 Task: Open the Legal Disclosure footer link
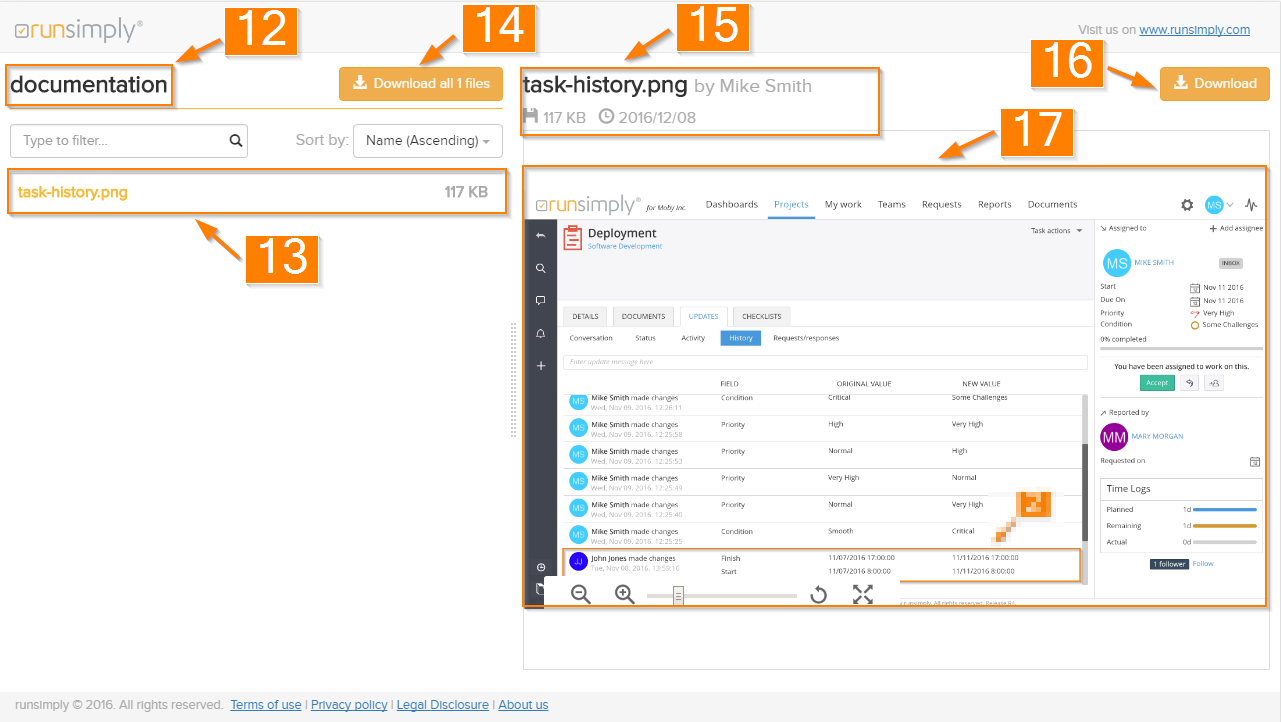pyautogui.click(x=442, y=705)
